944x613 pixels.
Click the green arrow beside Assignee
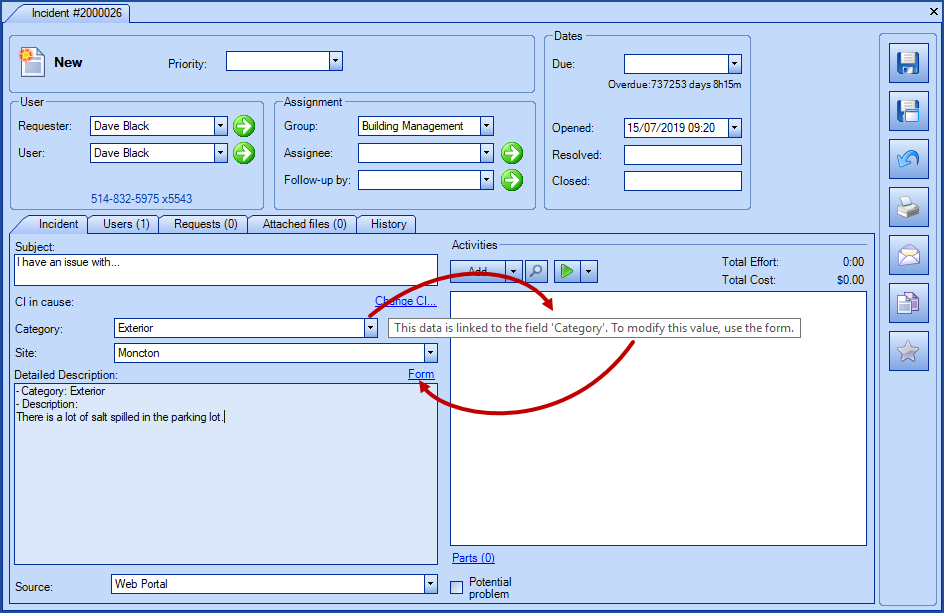[510, 153]
